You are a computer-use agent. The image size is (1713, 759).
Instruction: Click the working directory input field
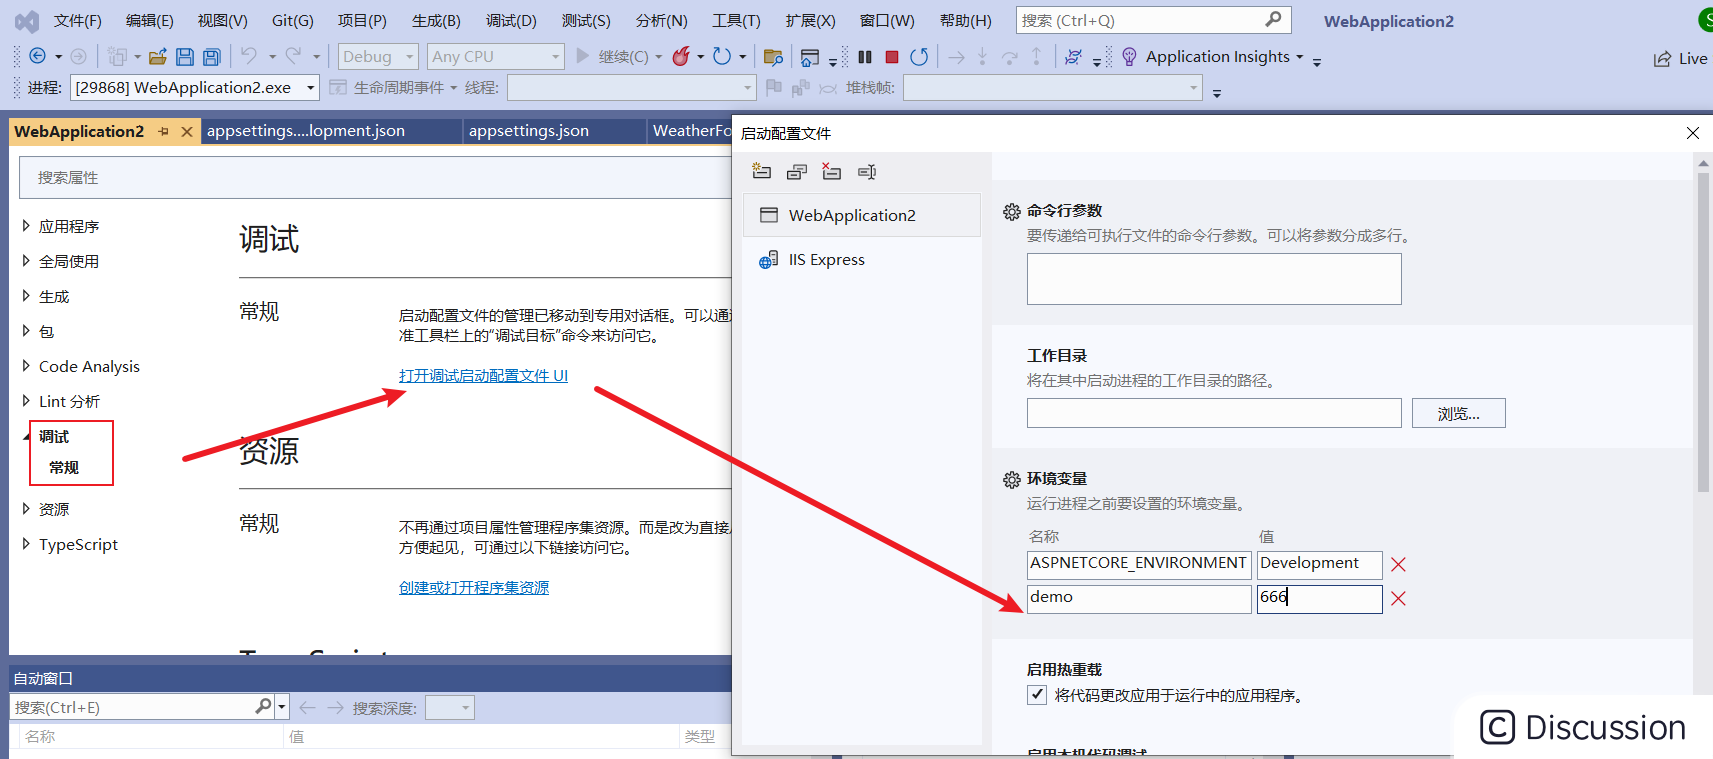(x=1214, y=413)
